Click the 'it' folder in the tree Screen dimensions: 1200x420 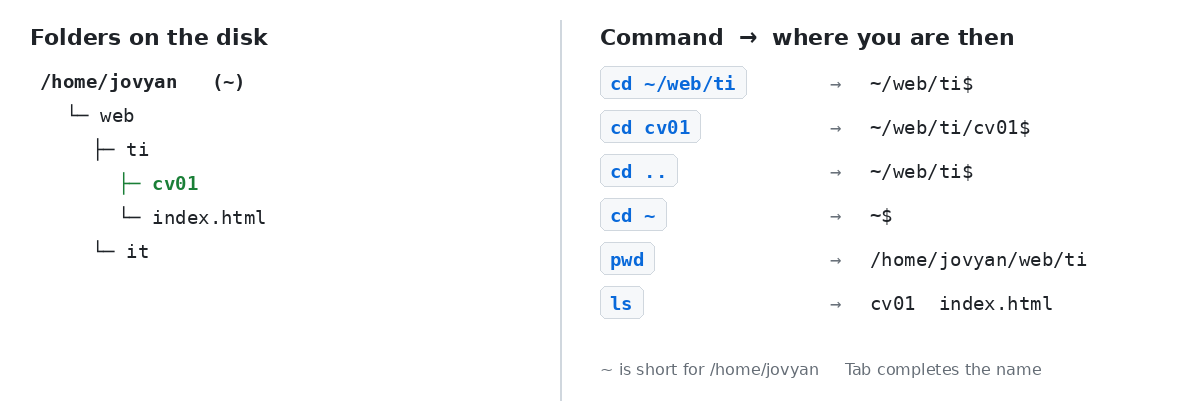[137, 252]
